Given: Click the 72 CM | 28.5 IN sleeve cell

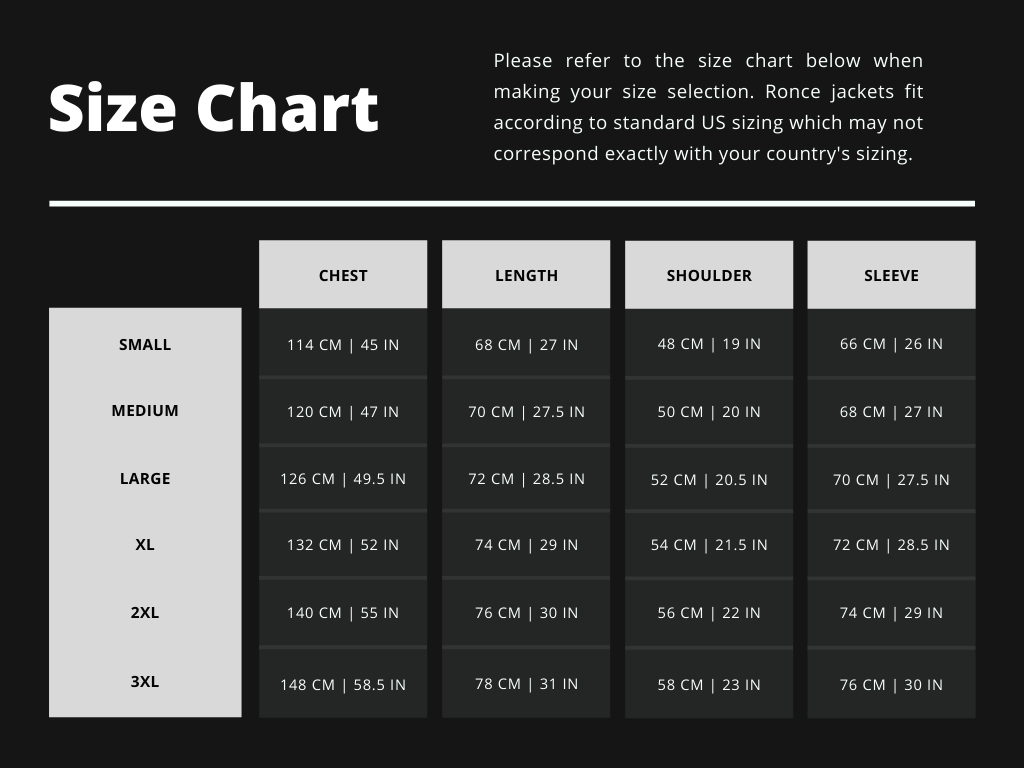Looking at the screenshot, I should 891,545.
